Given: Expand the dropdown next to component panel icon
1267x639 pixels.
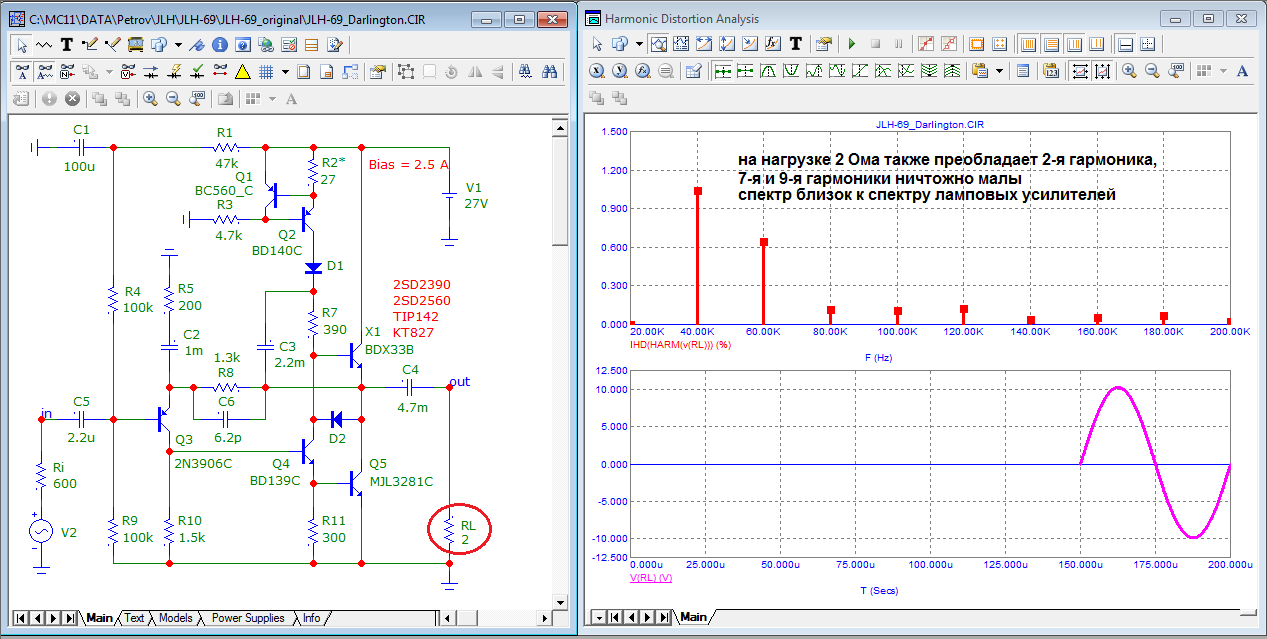Looking at the screenshot, I should point(178,44).
